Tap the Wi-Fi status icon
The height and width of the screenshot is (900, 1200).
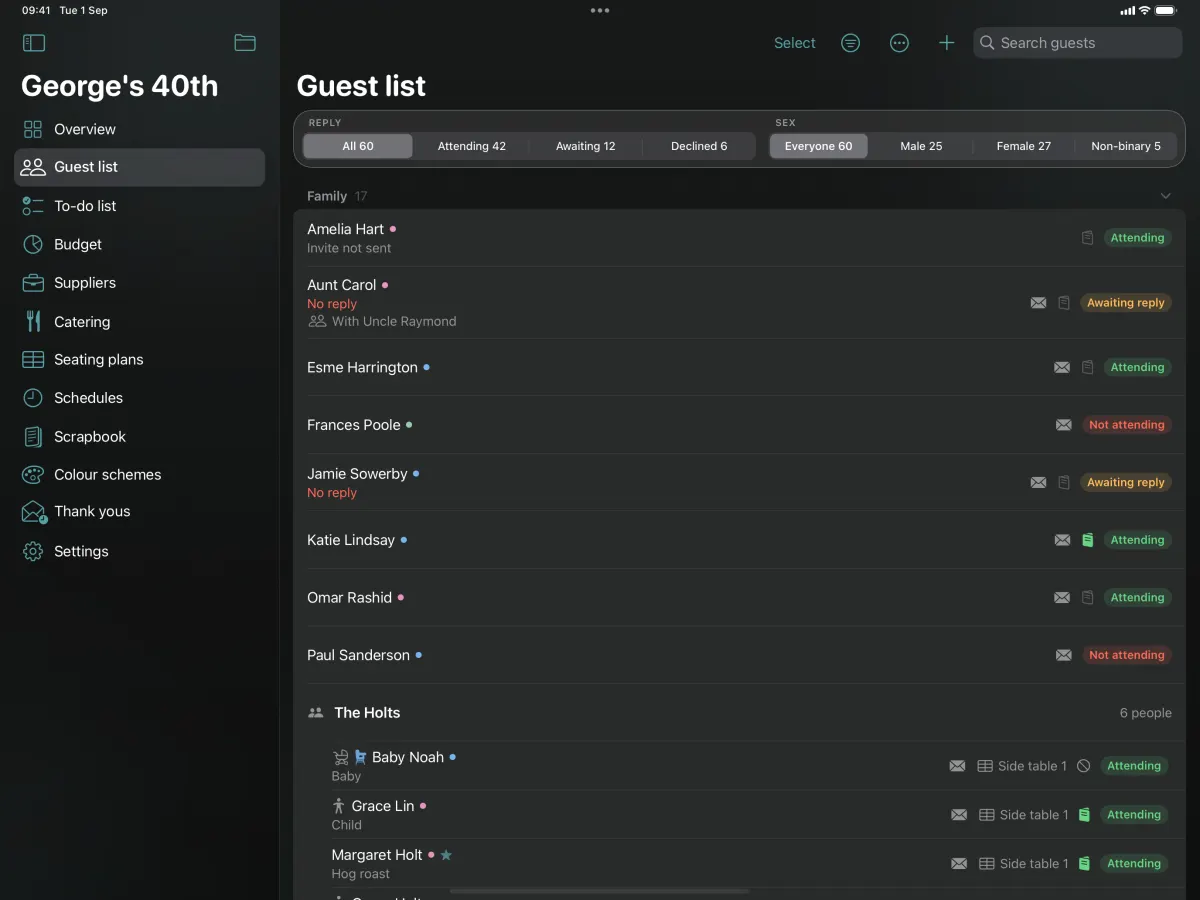tap(1144, 10)
